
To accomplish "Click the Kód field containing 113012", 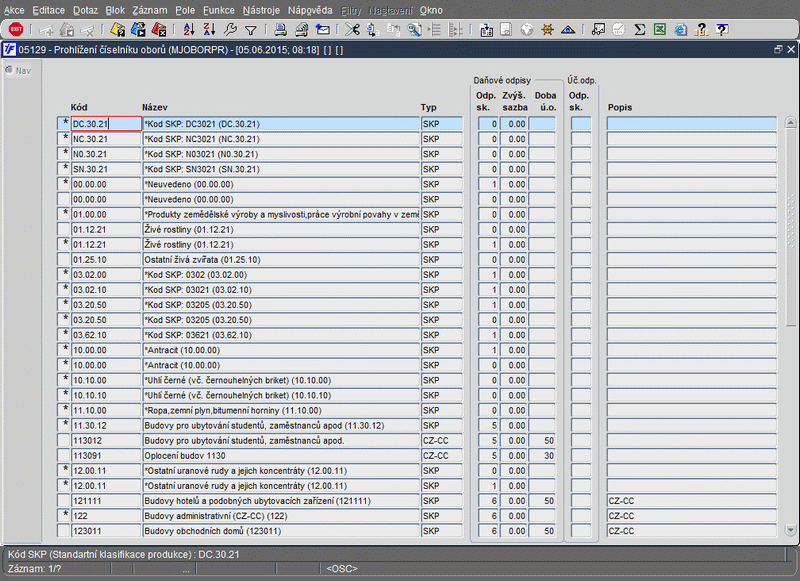I will tap(105, 440).
